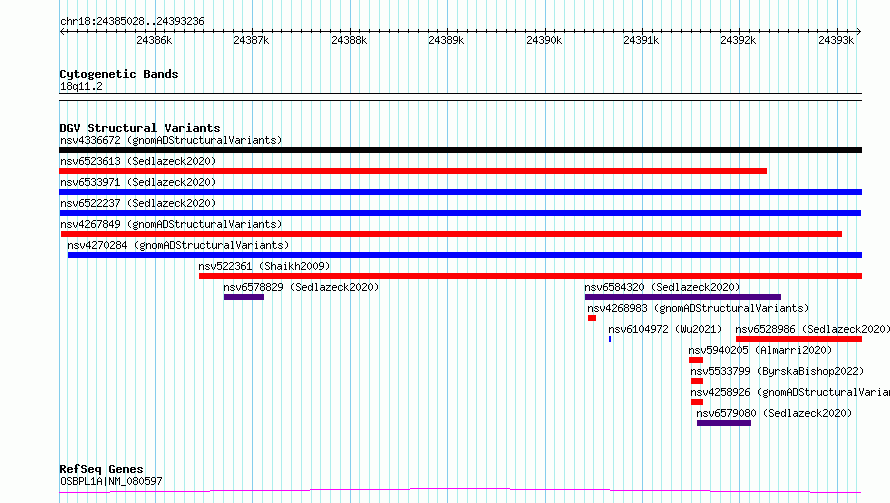Open the nsv6104972 (Wu2021) label
Image resolution: width=890 pixels, height=503 pixels.
tap(665, 329)
